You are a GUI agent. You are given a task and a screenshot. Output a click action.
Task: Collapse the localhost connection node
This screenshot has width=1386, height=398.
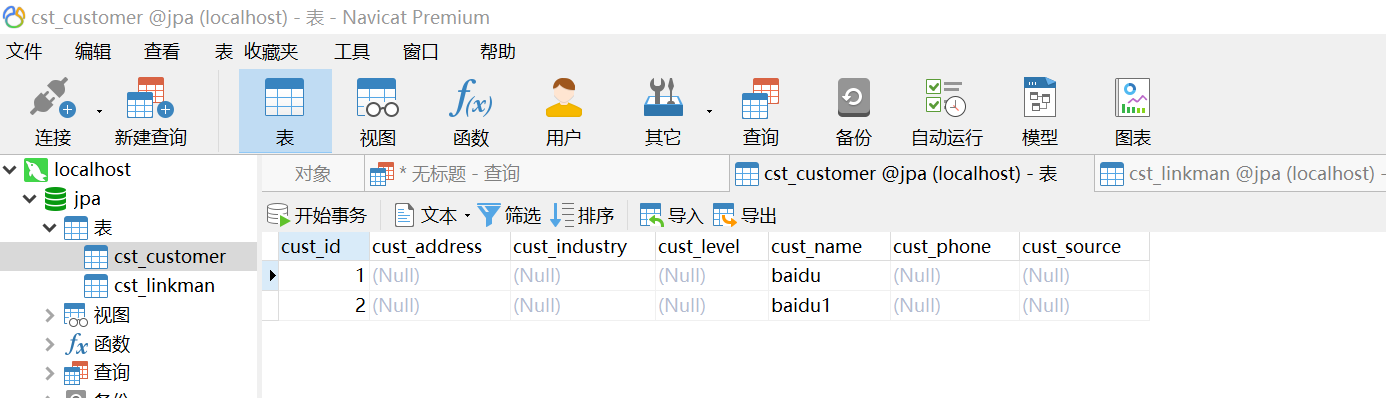click(10, 170)
